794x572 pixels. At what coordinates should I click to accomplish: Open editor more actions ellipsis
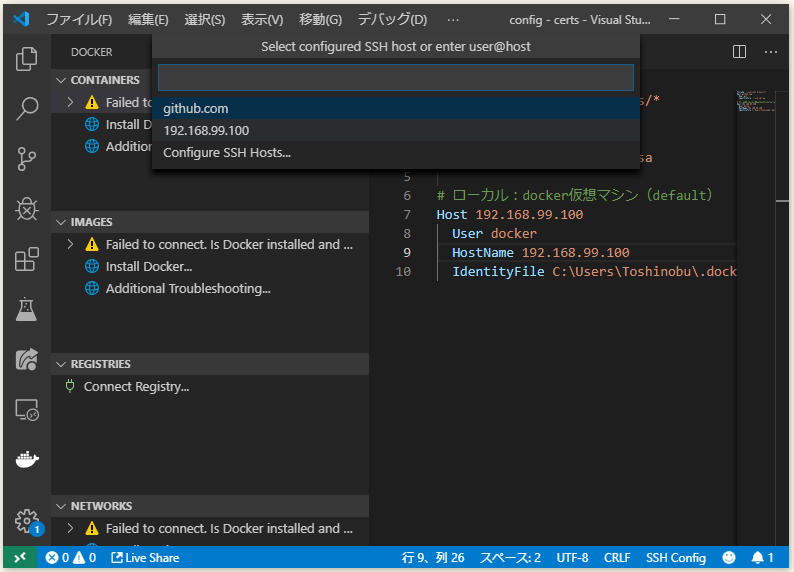[771, 52]
